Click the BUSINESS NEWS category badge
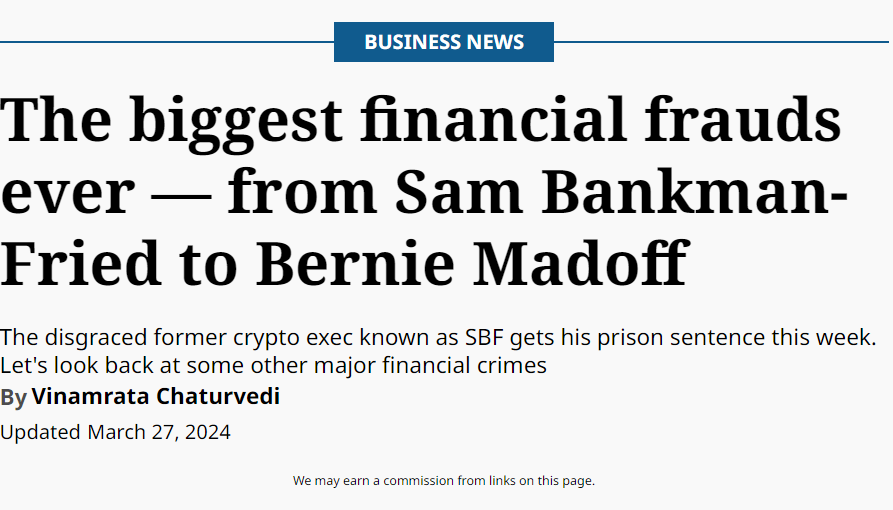Screen dimensions: 893x510 point(443,42)
